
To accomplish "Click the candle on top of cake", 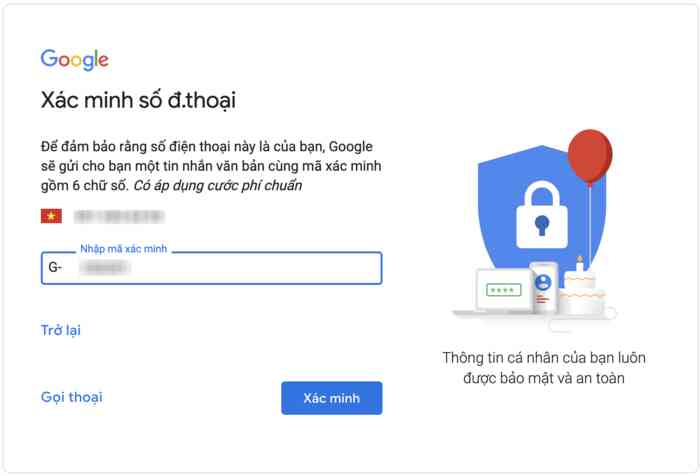I will click(580, 264).
